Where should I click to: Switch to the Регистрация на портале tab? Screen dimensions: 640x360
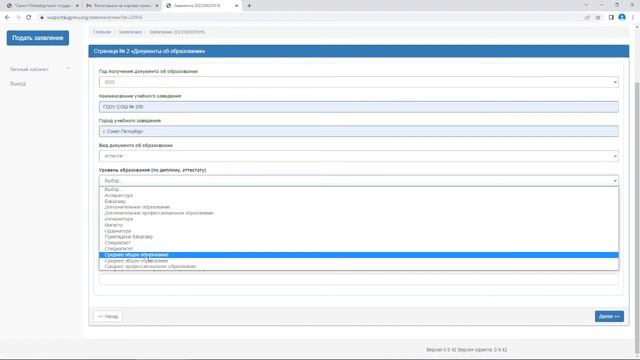click(122, 6)
